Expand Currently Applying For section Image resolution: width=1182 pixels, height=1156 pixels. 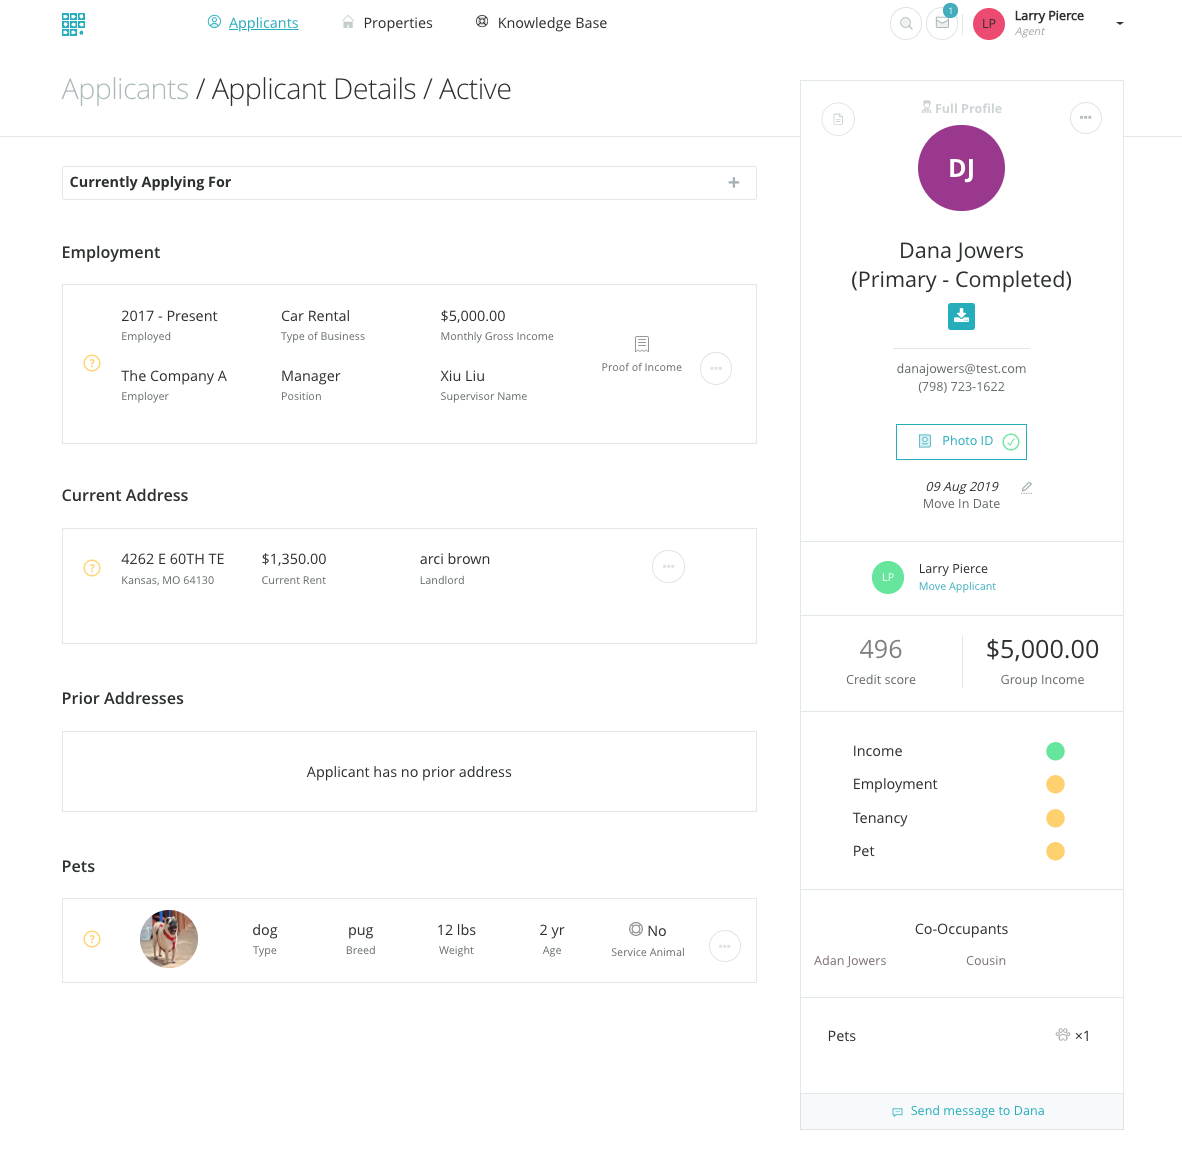[x=734, y=182]
